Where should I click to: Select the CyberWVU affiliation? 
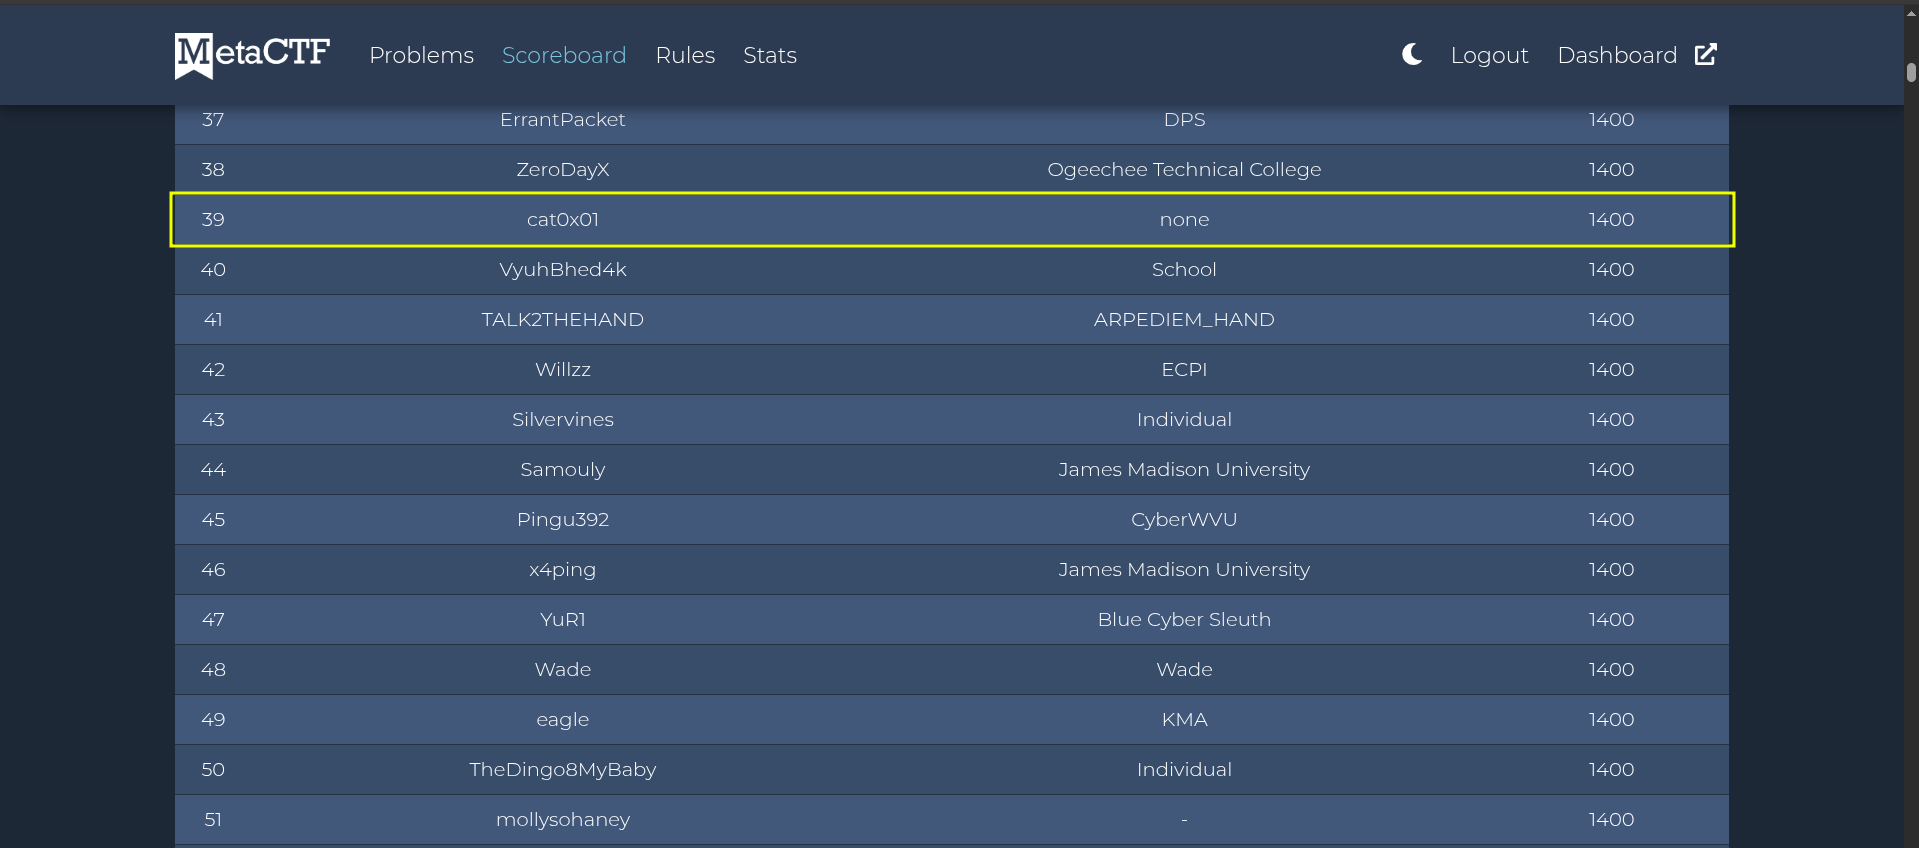coord(1184,520)
